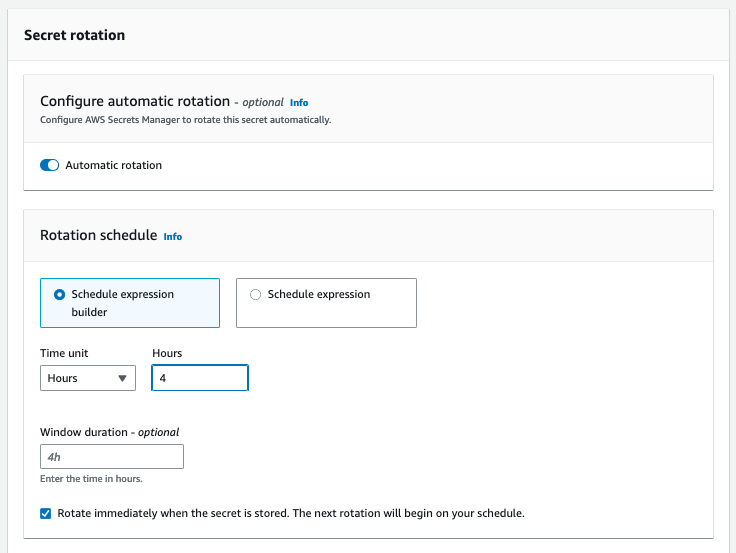Open the Time unit dropdown
736x553 pixels.
point(88,378)
